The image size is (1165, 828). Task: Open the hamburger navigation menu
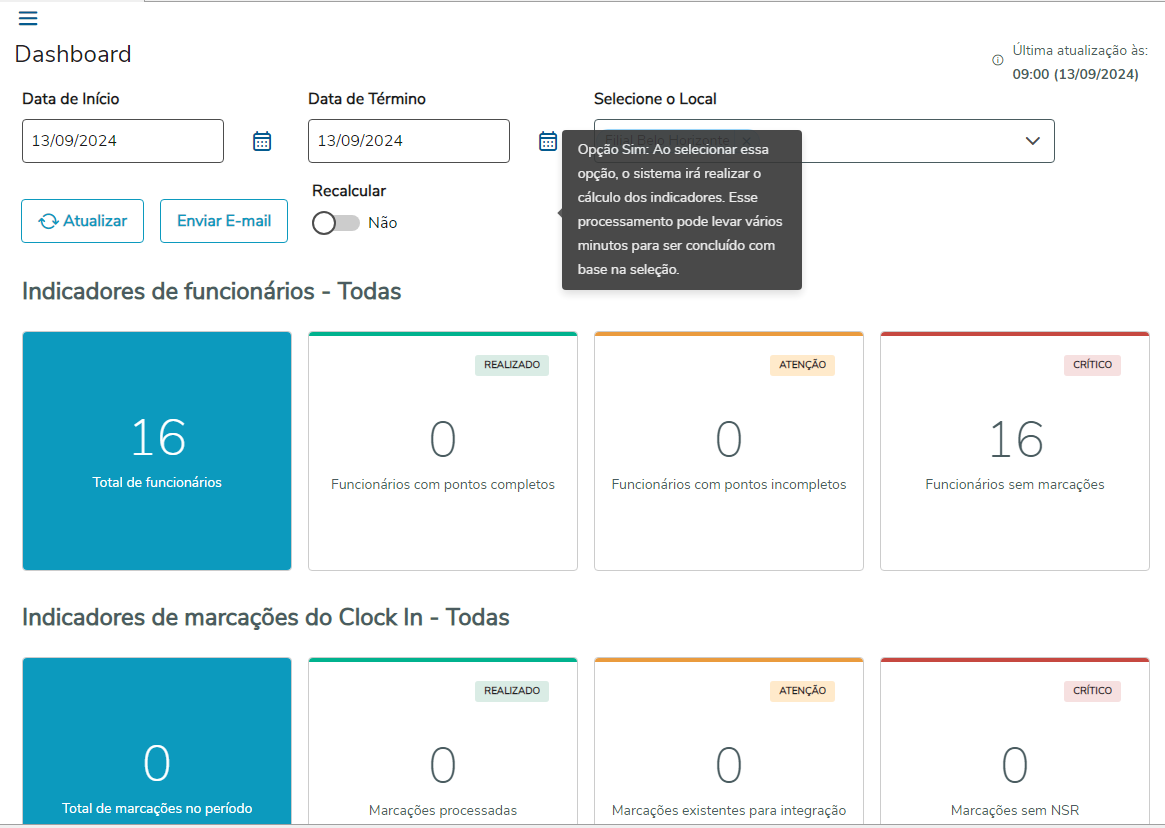[28, 18]
